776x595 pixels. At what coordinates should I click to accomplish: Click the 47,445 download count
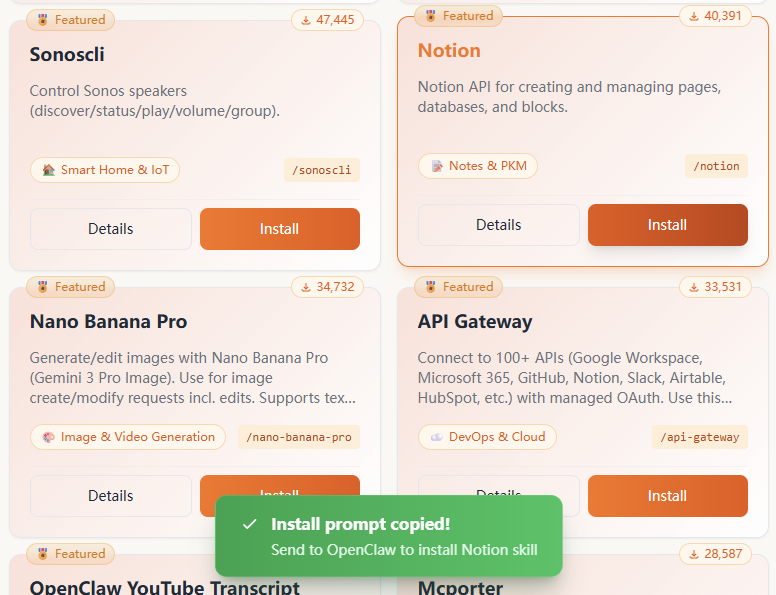click(x=328, y=20)
